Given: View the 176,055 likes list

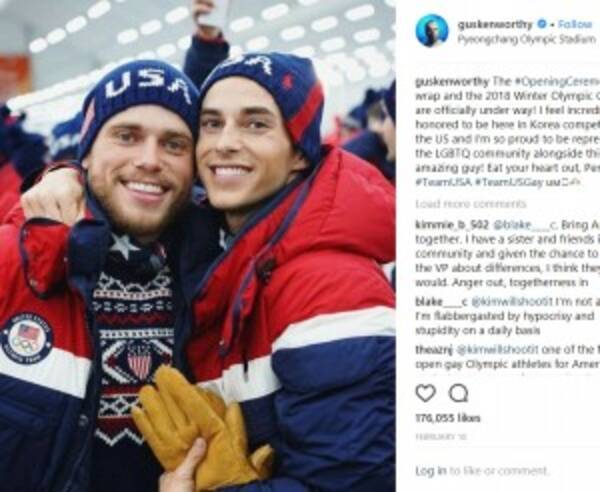Looking at the screenshot, I should coord(448,418).
